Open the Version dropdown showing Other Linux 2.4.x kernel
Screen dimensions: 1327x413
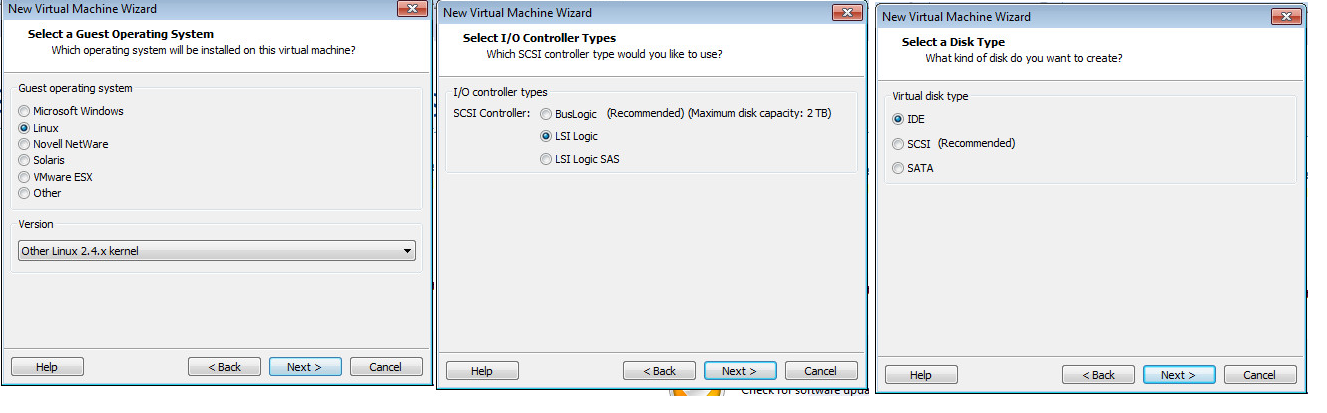pyautogui.click(x=217, y=251)
